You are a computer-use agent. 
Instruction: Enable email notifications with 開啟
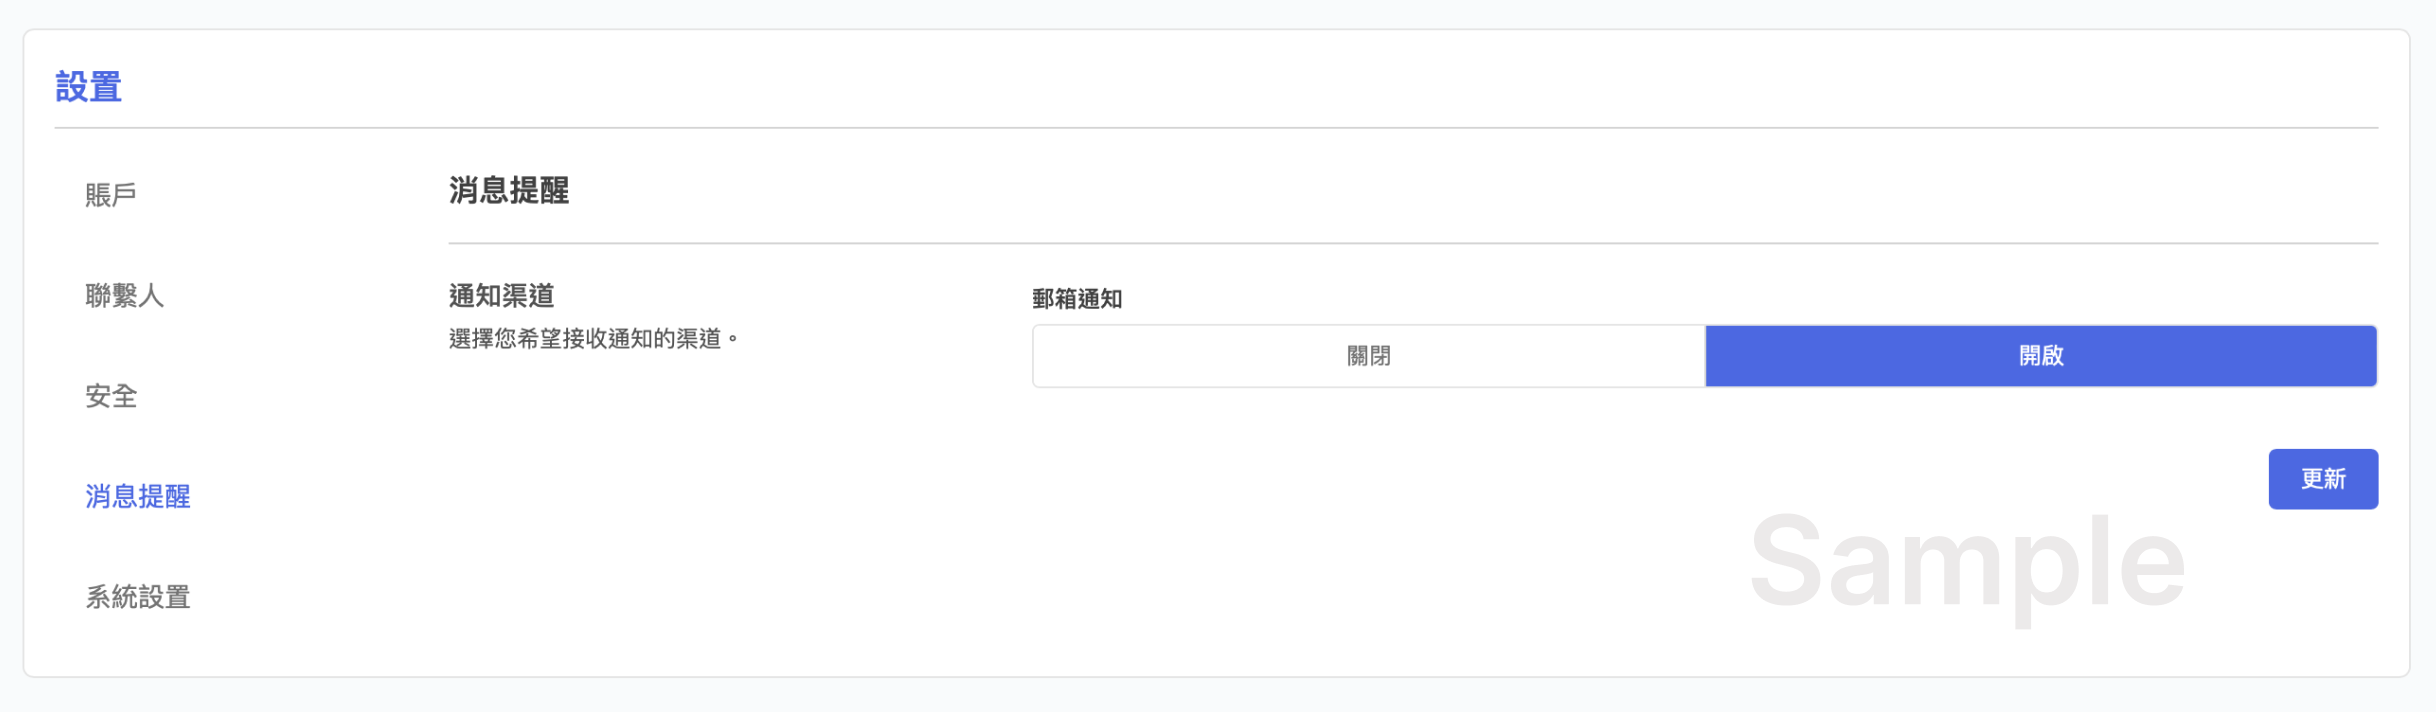2041,356
